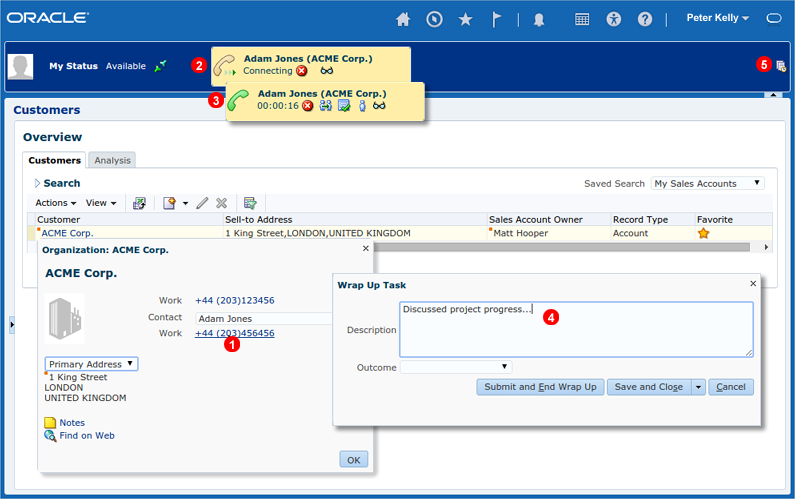The image size is (795, 499).
Task: Click glasses icon on Connecting notification
Action: coord(327,70)
